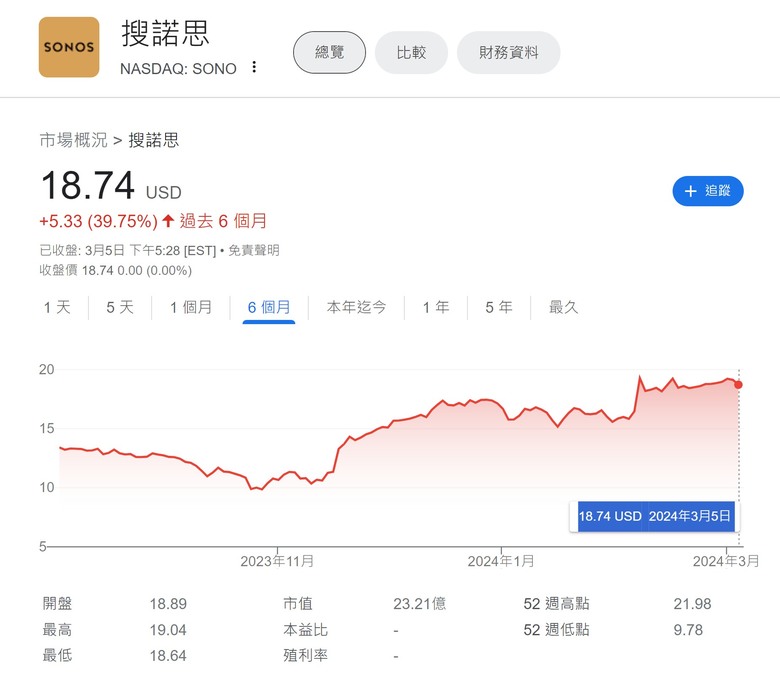Click the Sonos logo icon
This screenshot has height=679, width=780.
[x=69, y=47]
